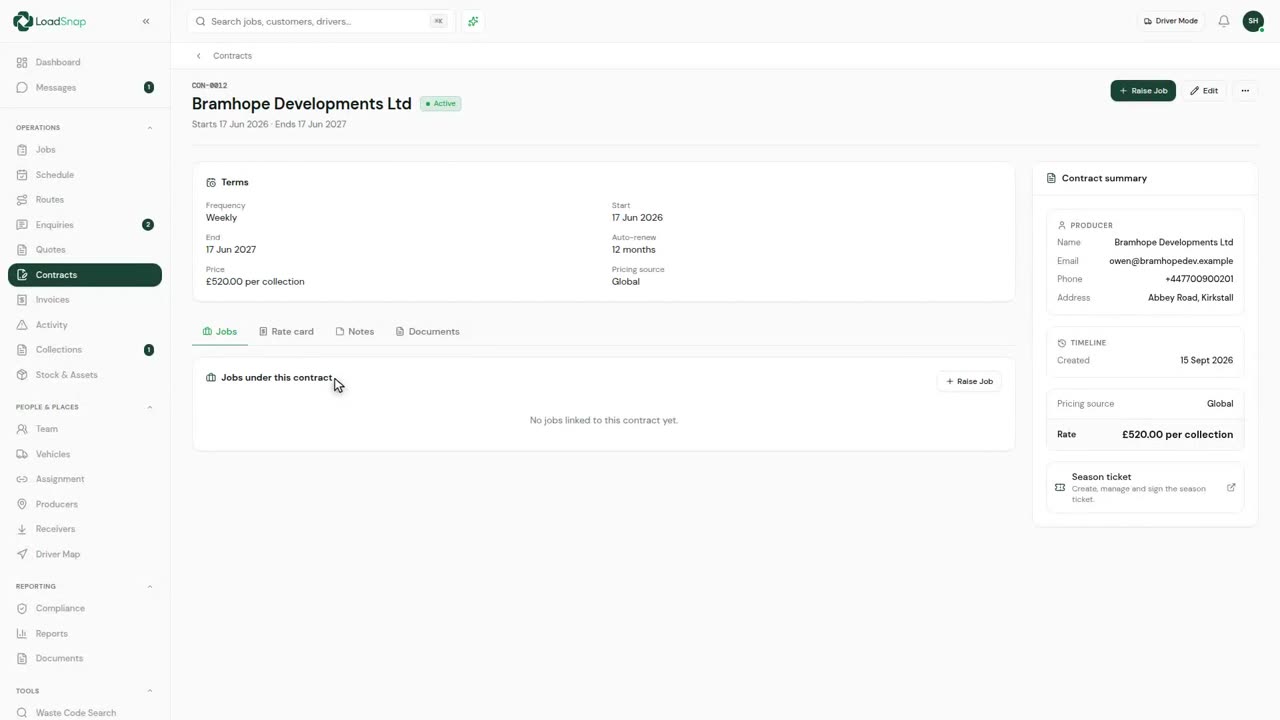This screenshot has height=720, width=1280.
Task: Open the SH user avatar menu
Action: [1253, 21]
